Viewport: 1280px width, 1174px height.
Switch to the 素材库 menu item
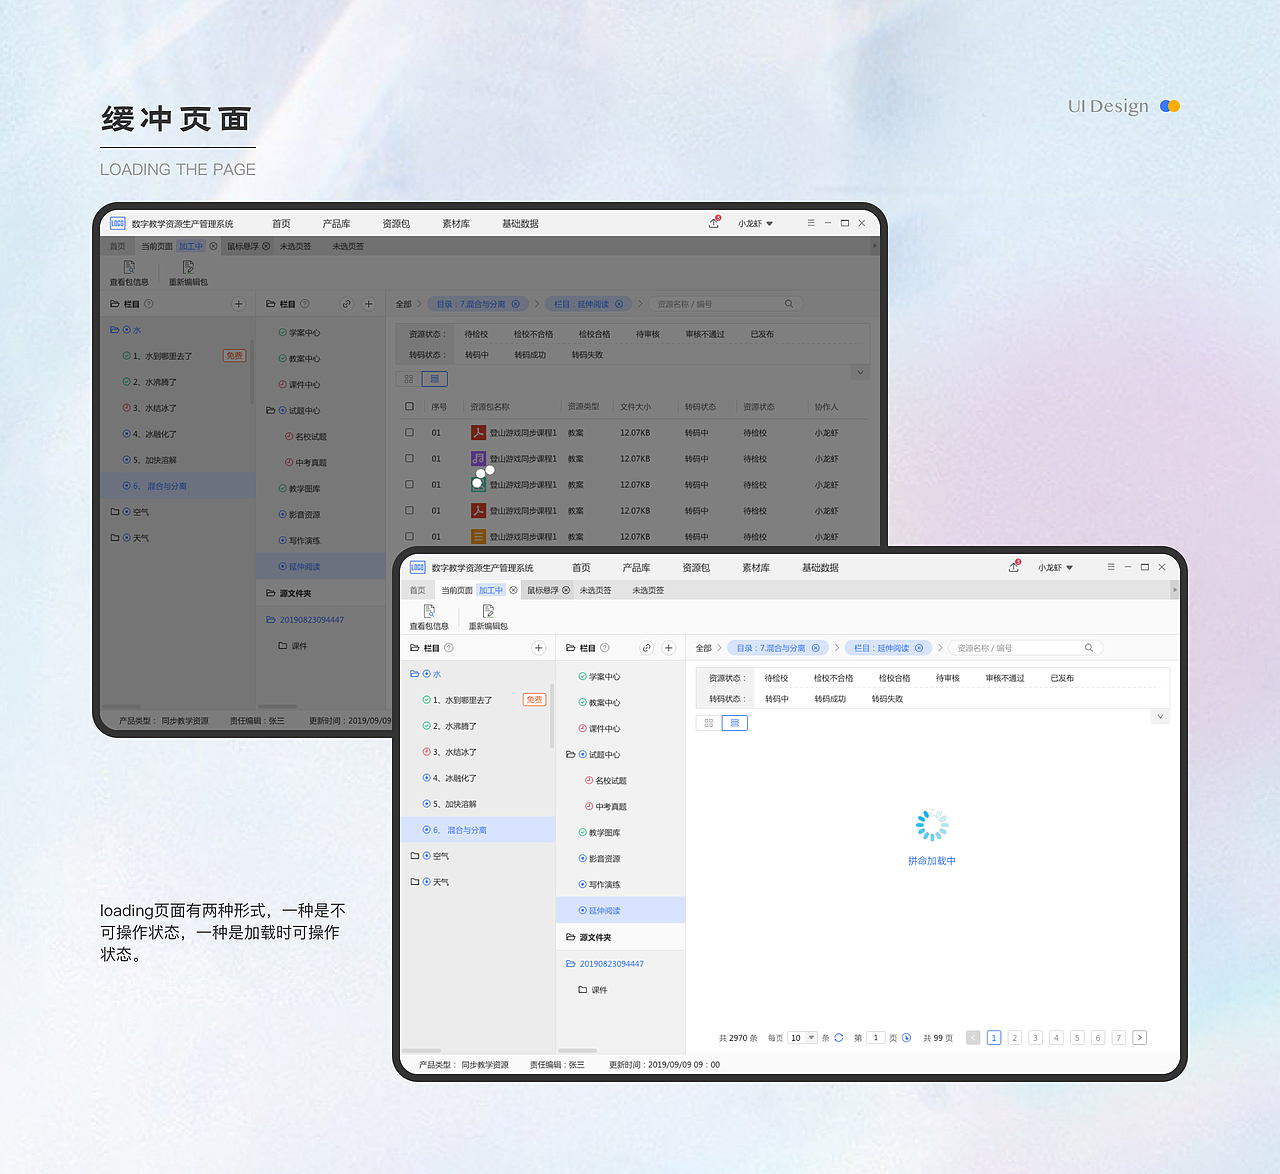click(756, 567)
